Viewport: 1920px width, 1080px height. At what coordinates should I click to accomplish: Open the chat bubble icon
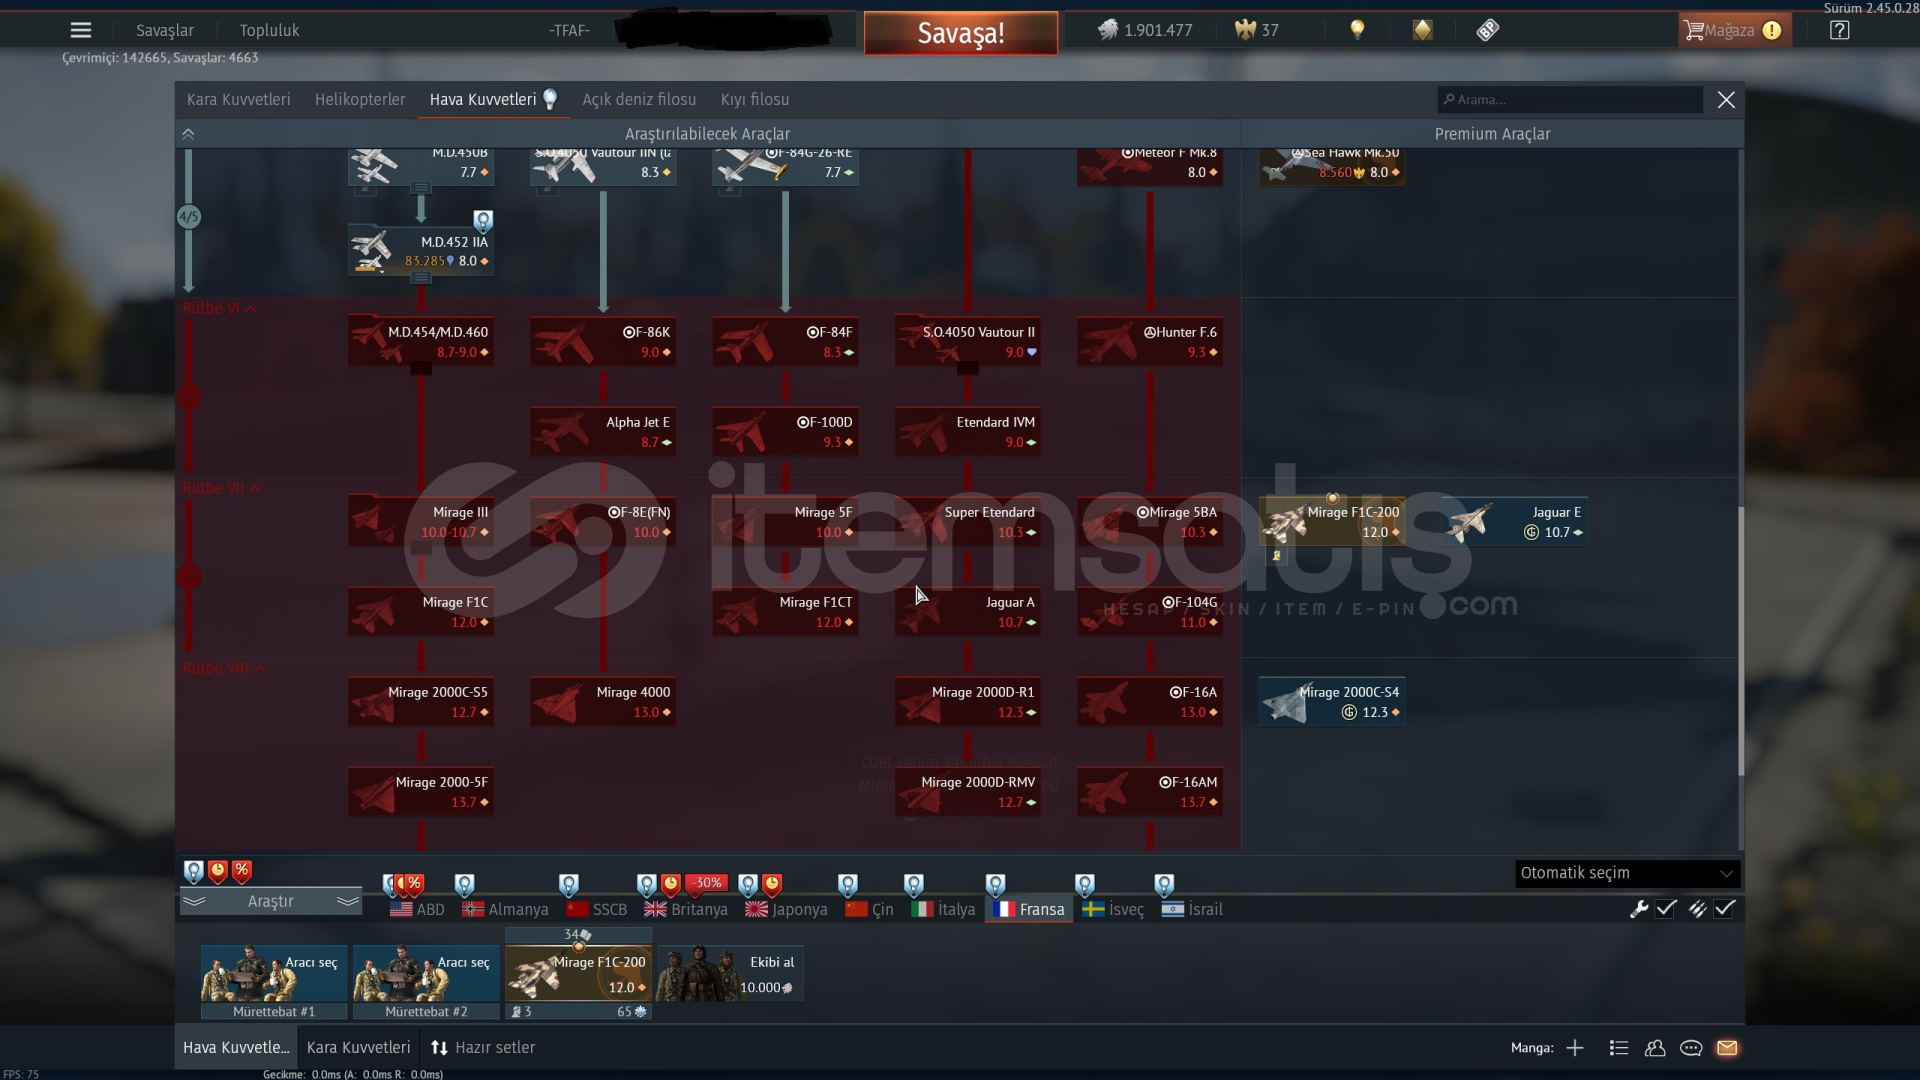point(1691,1048)
